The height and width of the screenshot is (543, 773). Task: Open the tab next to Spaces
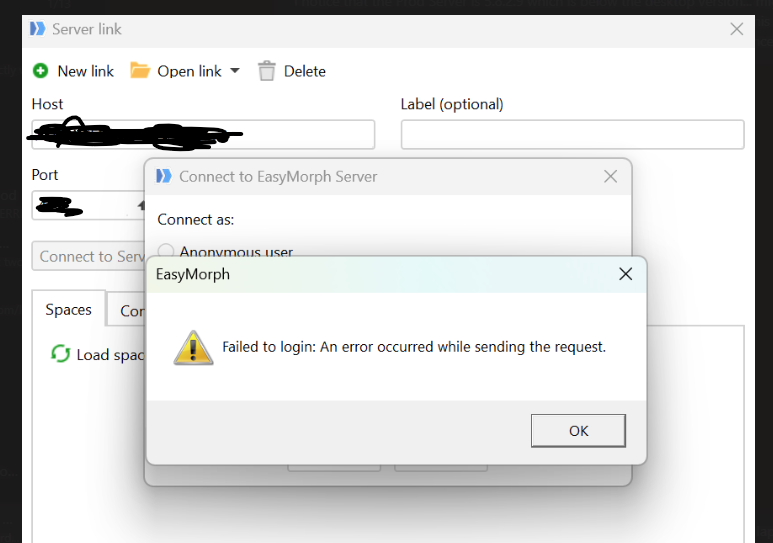[127, 311]
